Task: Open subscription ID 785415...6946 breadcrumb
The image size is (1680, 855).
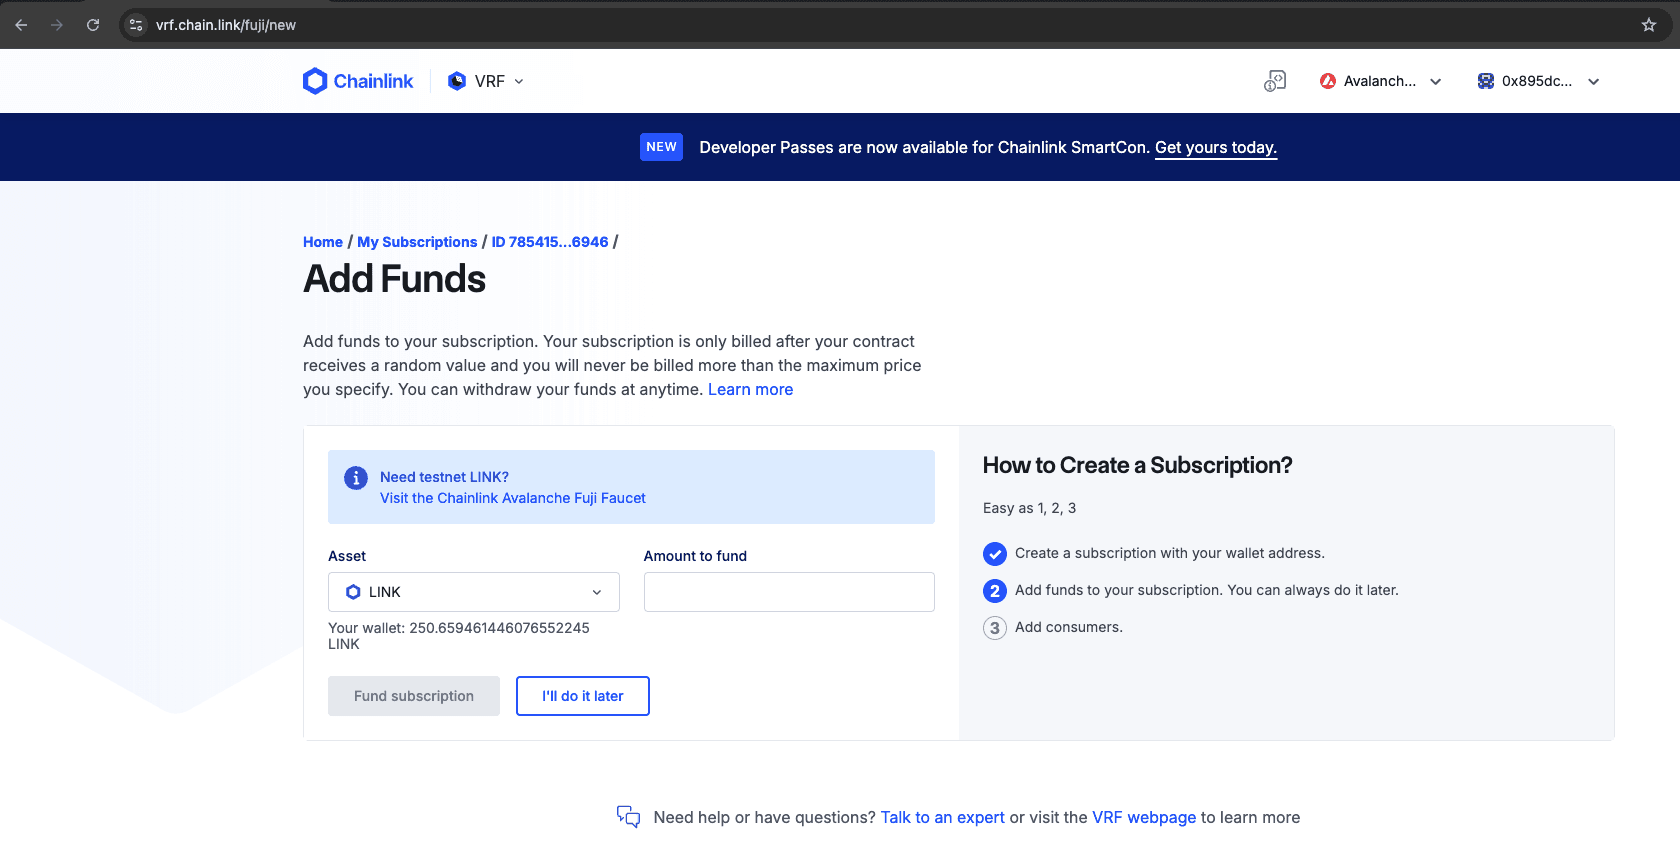Action: [549, 242]
